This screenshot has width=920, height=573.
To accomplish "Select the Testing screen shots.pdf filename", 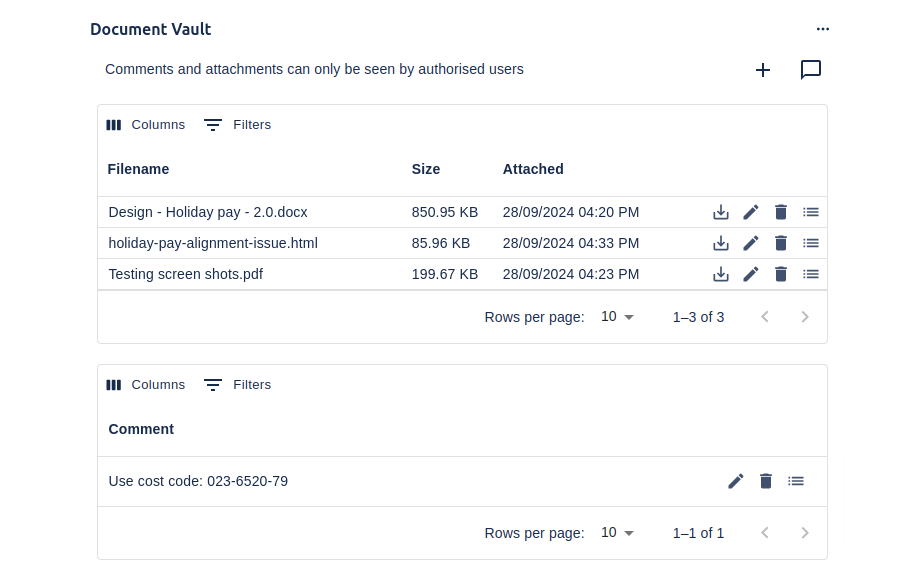I will click(185, 274).
